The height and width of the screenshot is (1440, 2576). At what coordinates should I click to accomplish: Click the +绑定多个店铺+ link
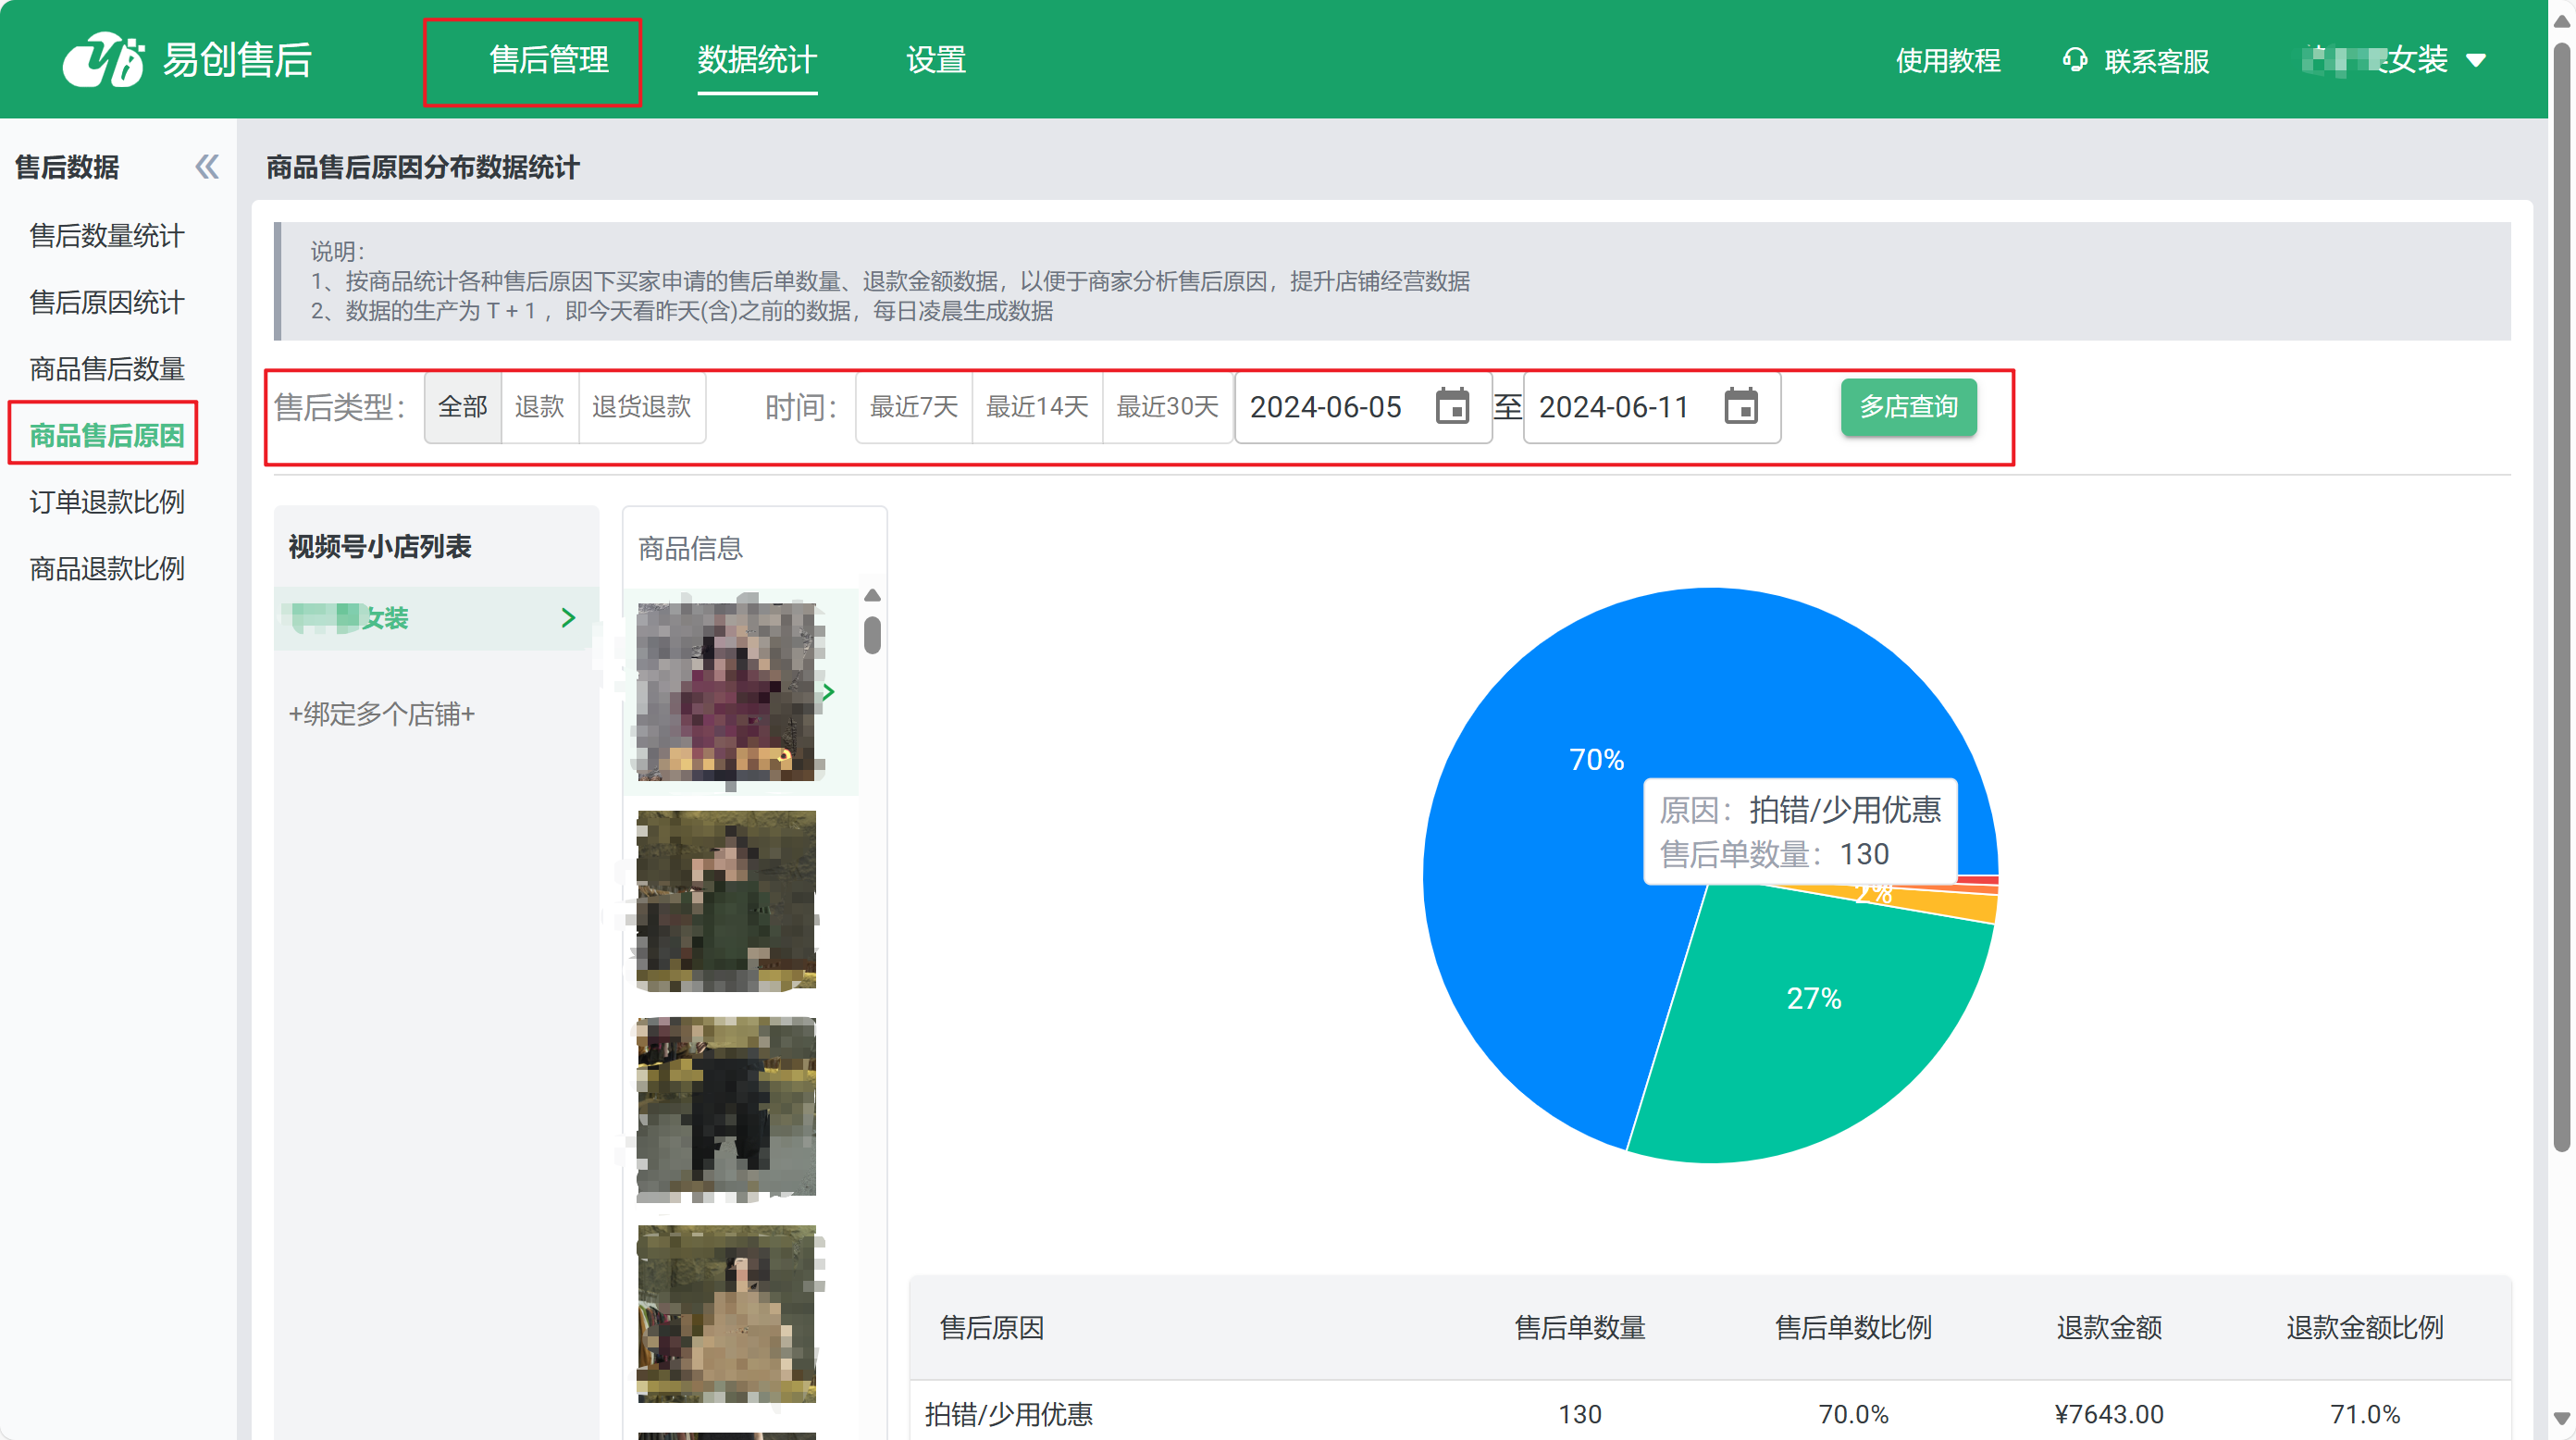pyautogui.click(x=381, y=714)
